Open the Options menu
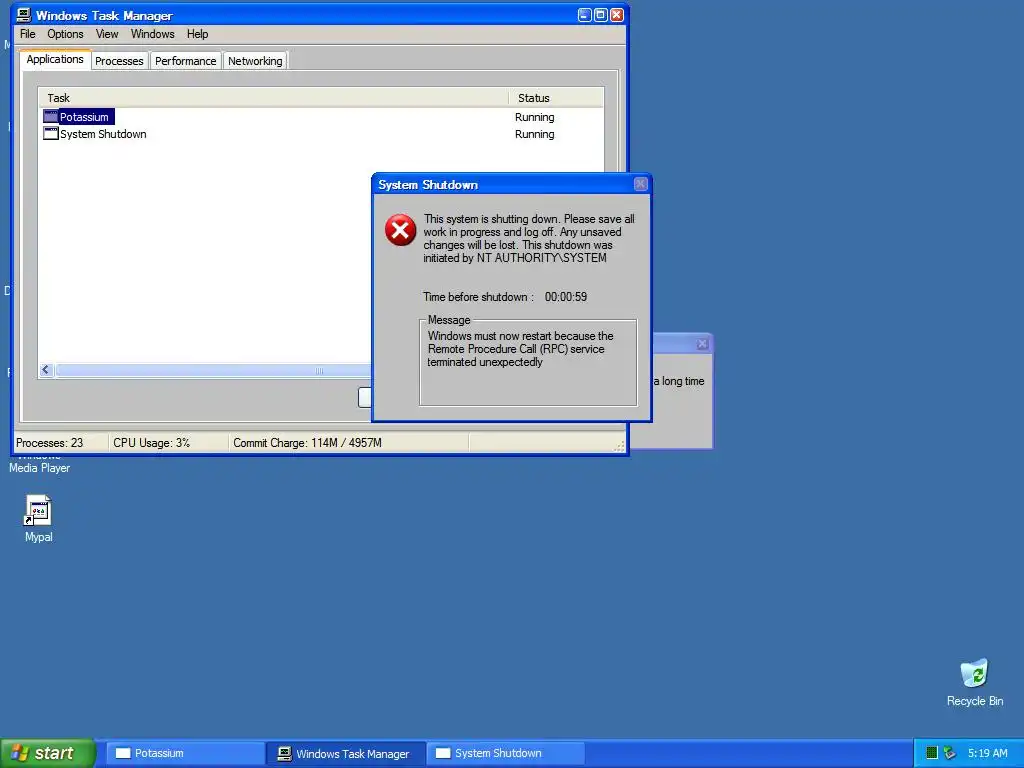1024x768 pixels. click(65, 34)
